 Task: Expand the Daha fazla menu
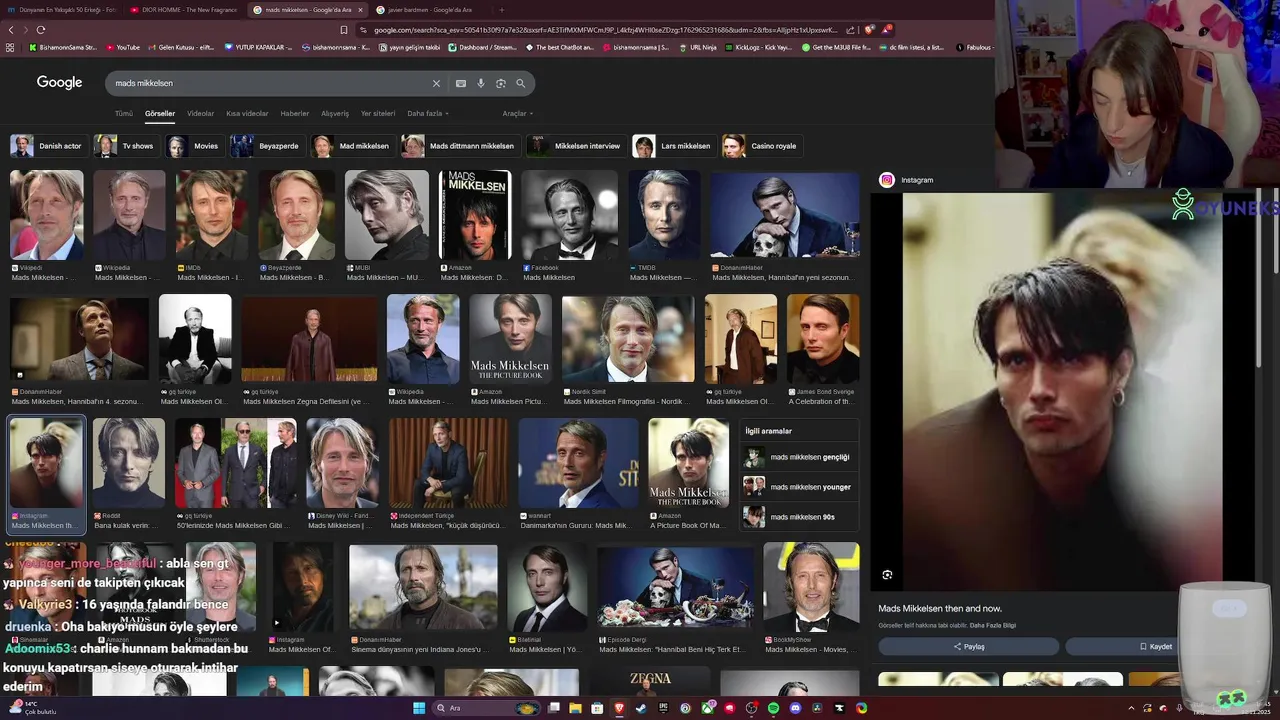click(428, 114)
